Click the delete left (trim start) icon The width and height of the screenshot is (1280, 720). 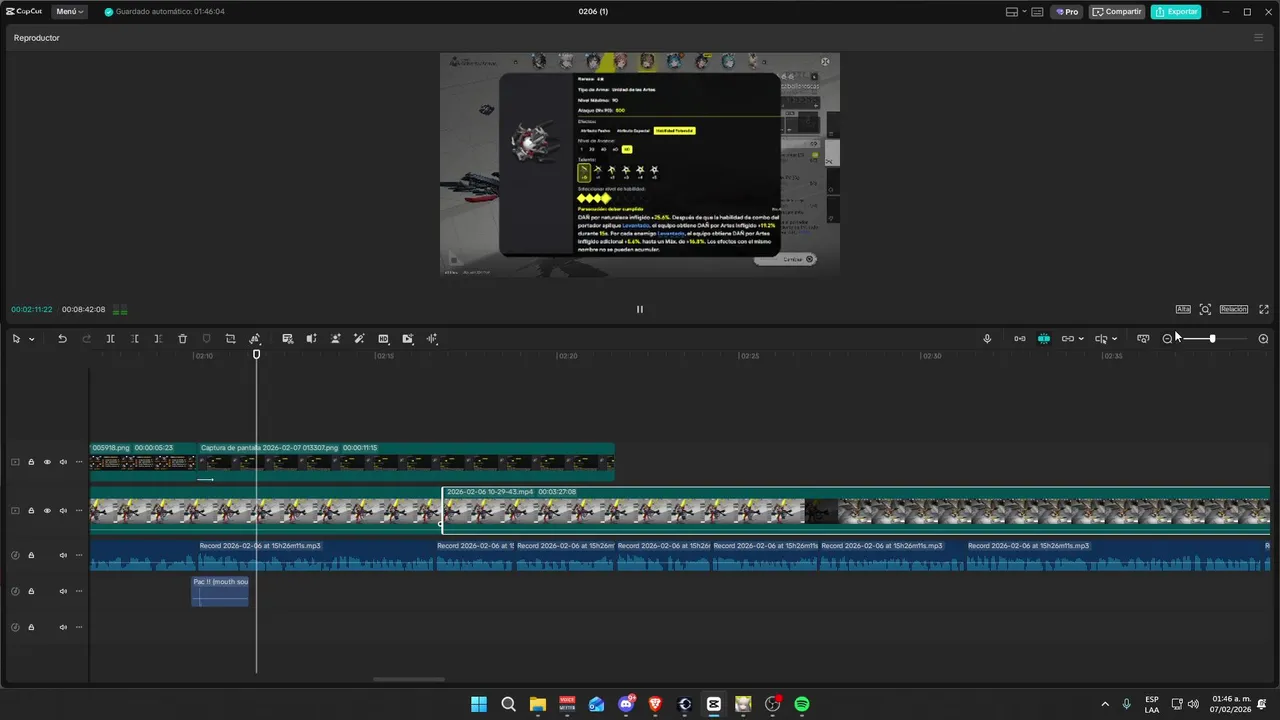134,339
